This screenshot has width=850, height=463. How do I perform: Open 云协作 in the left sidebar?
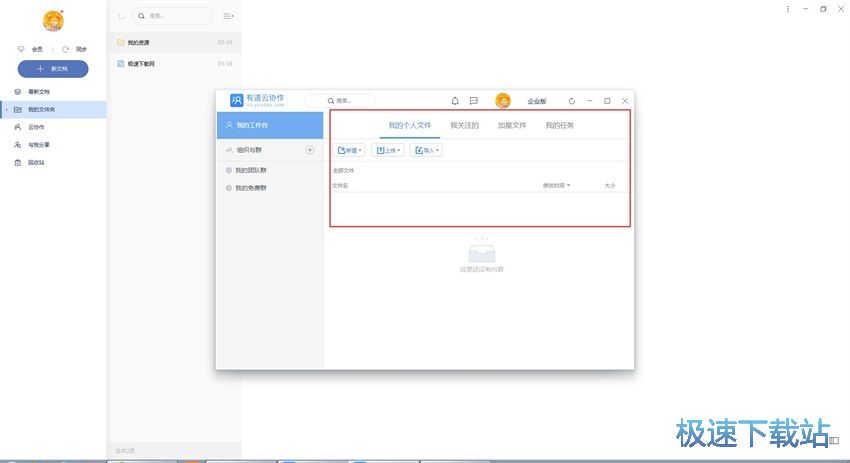click(53, 127)
